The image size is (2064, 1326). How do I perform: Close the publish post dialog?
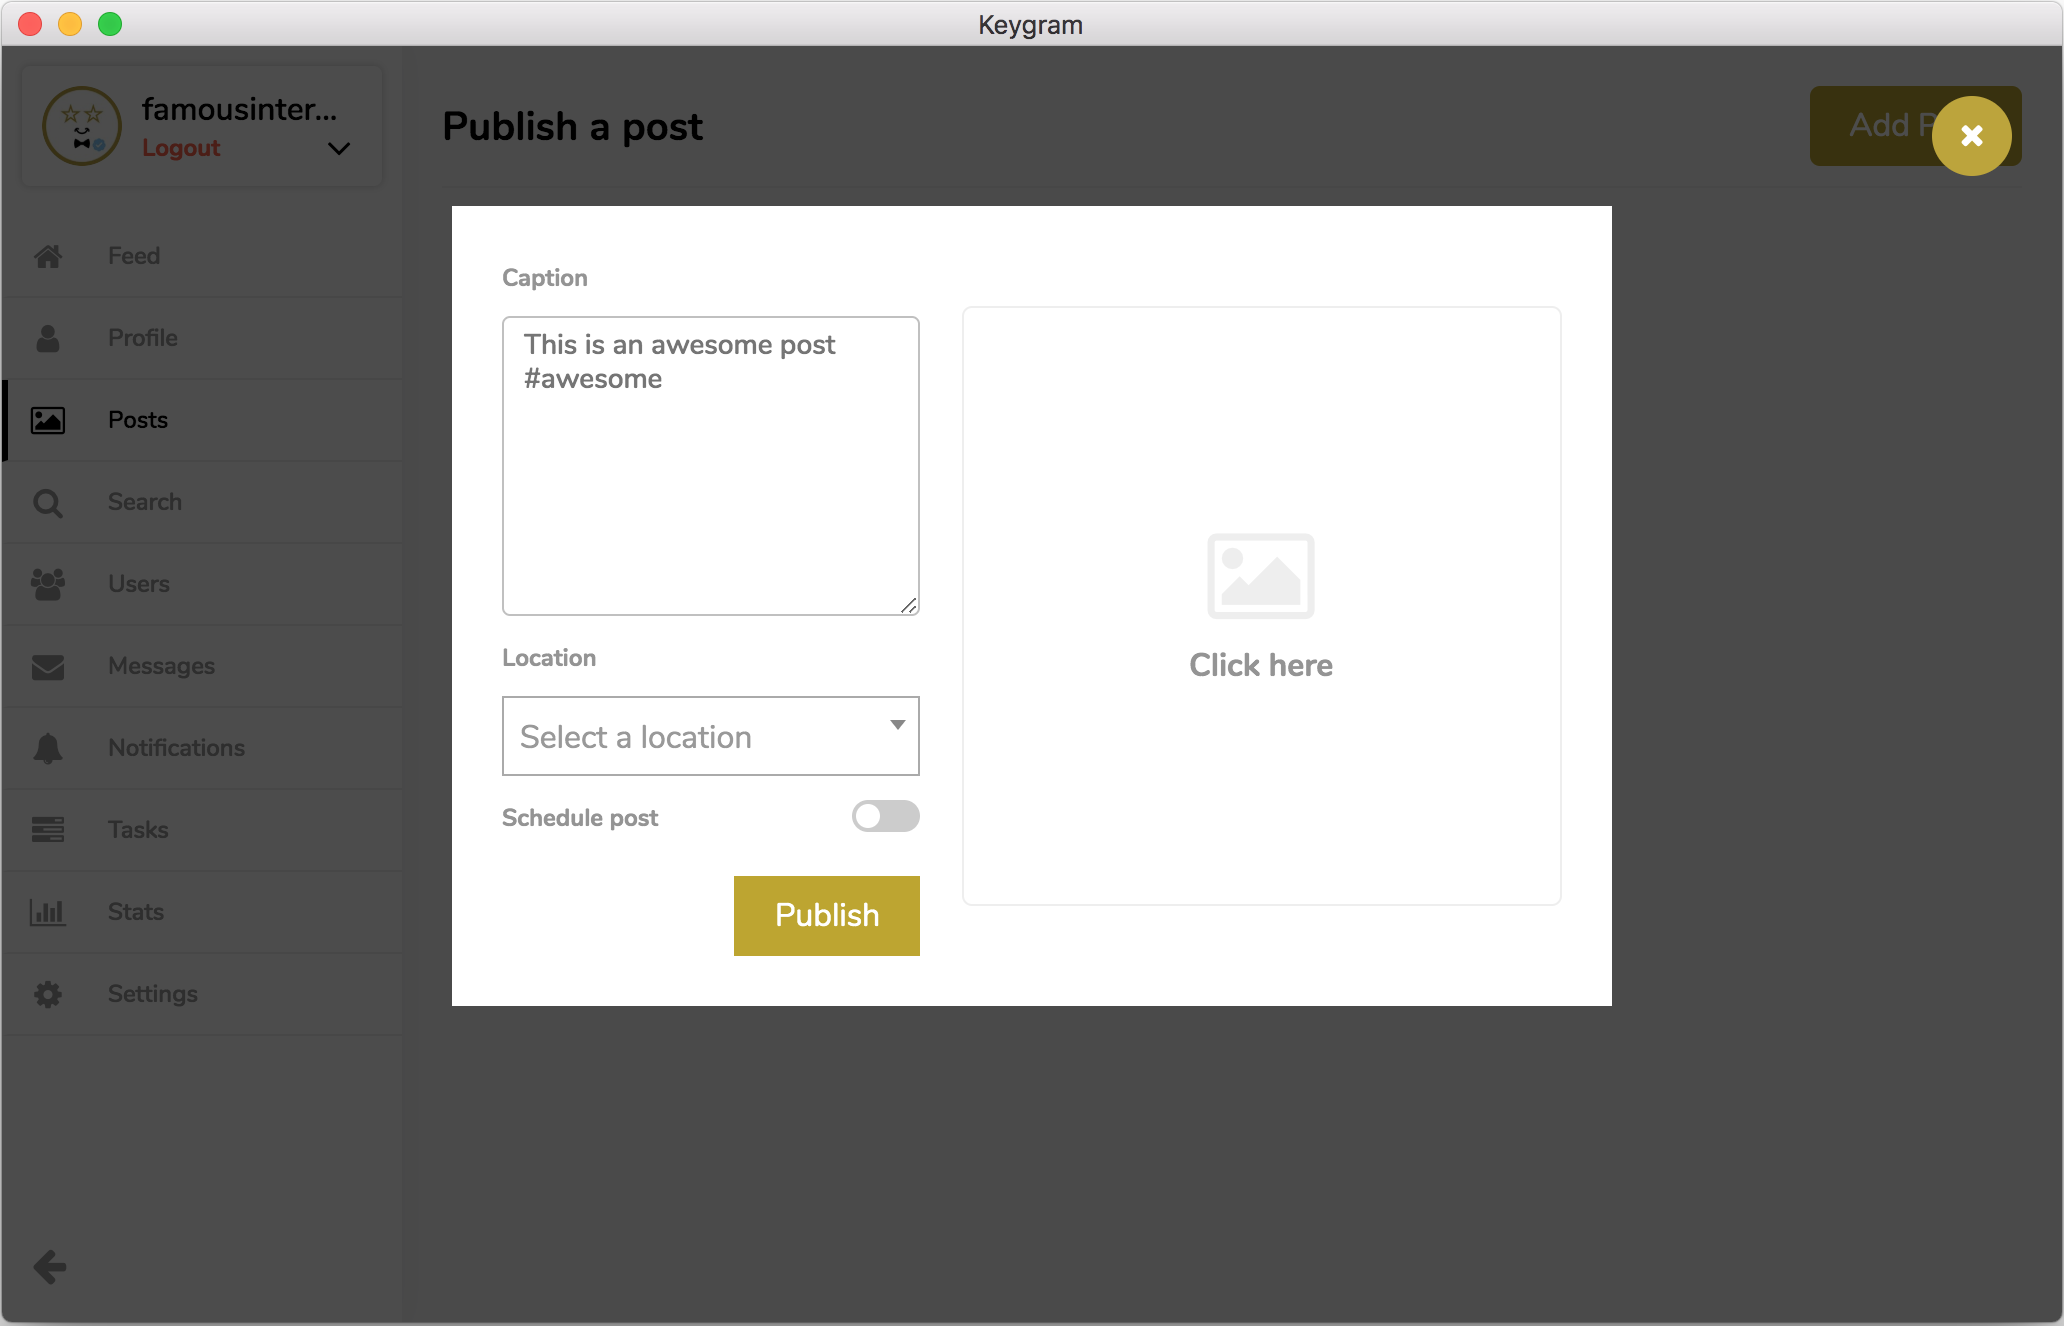click(1971, 136)
